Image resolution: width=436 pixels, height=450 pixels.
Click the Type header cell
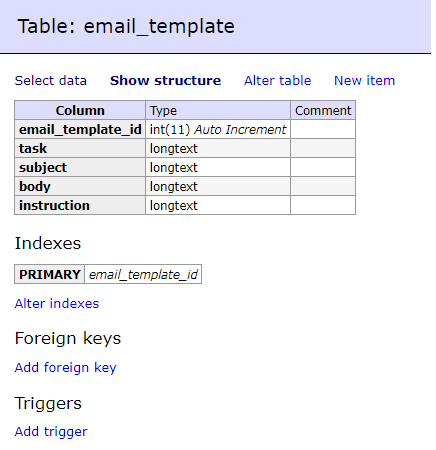pyautogui.click(x=218, y=110)
